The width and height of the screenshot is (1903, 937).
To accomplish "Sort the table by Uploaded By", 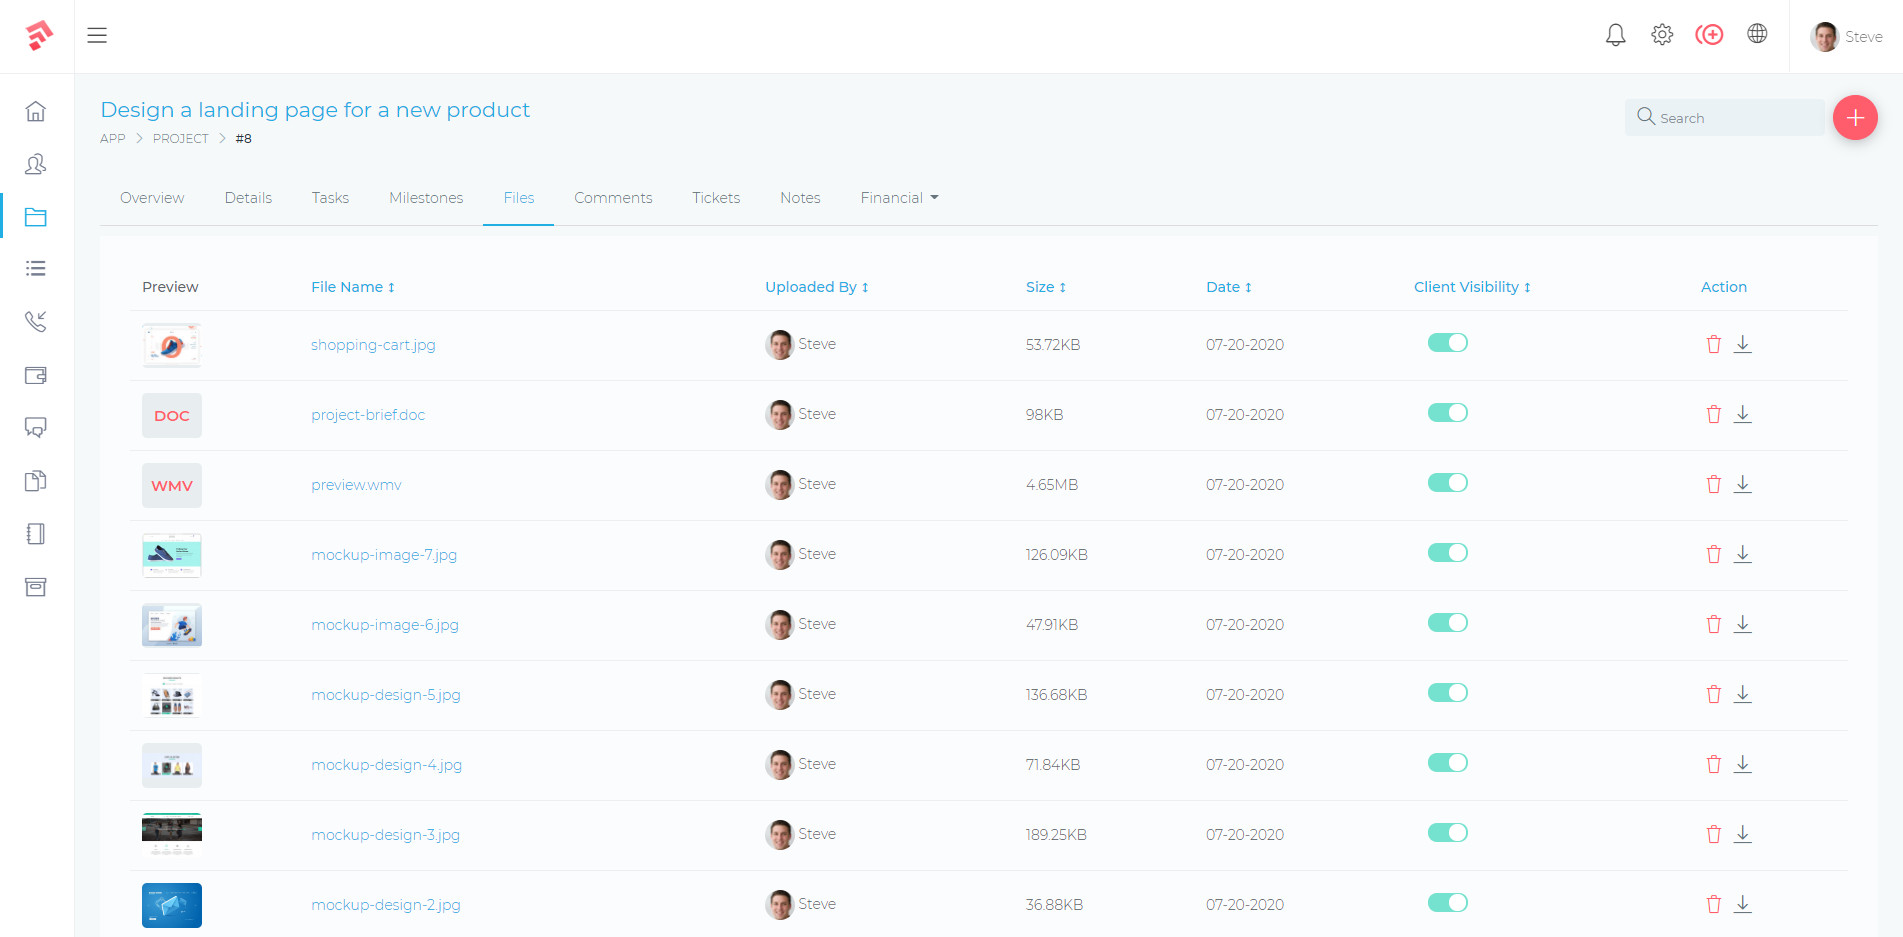I will tap(817, 287).
